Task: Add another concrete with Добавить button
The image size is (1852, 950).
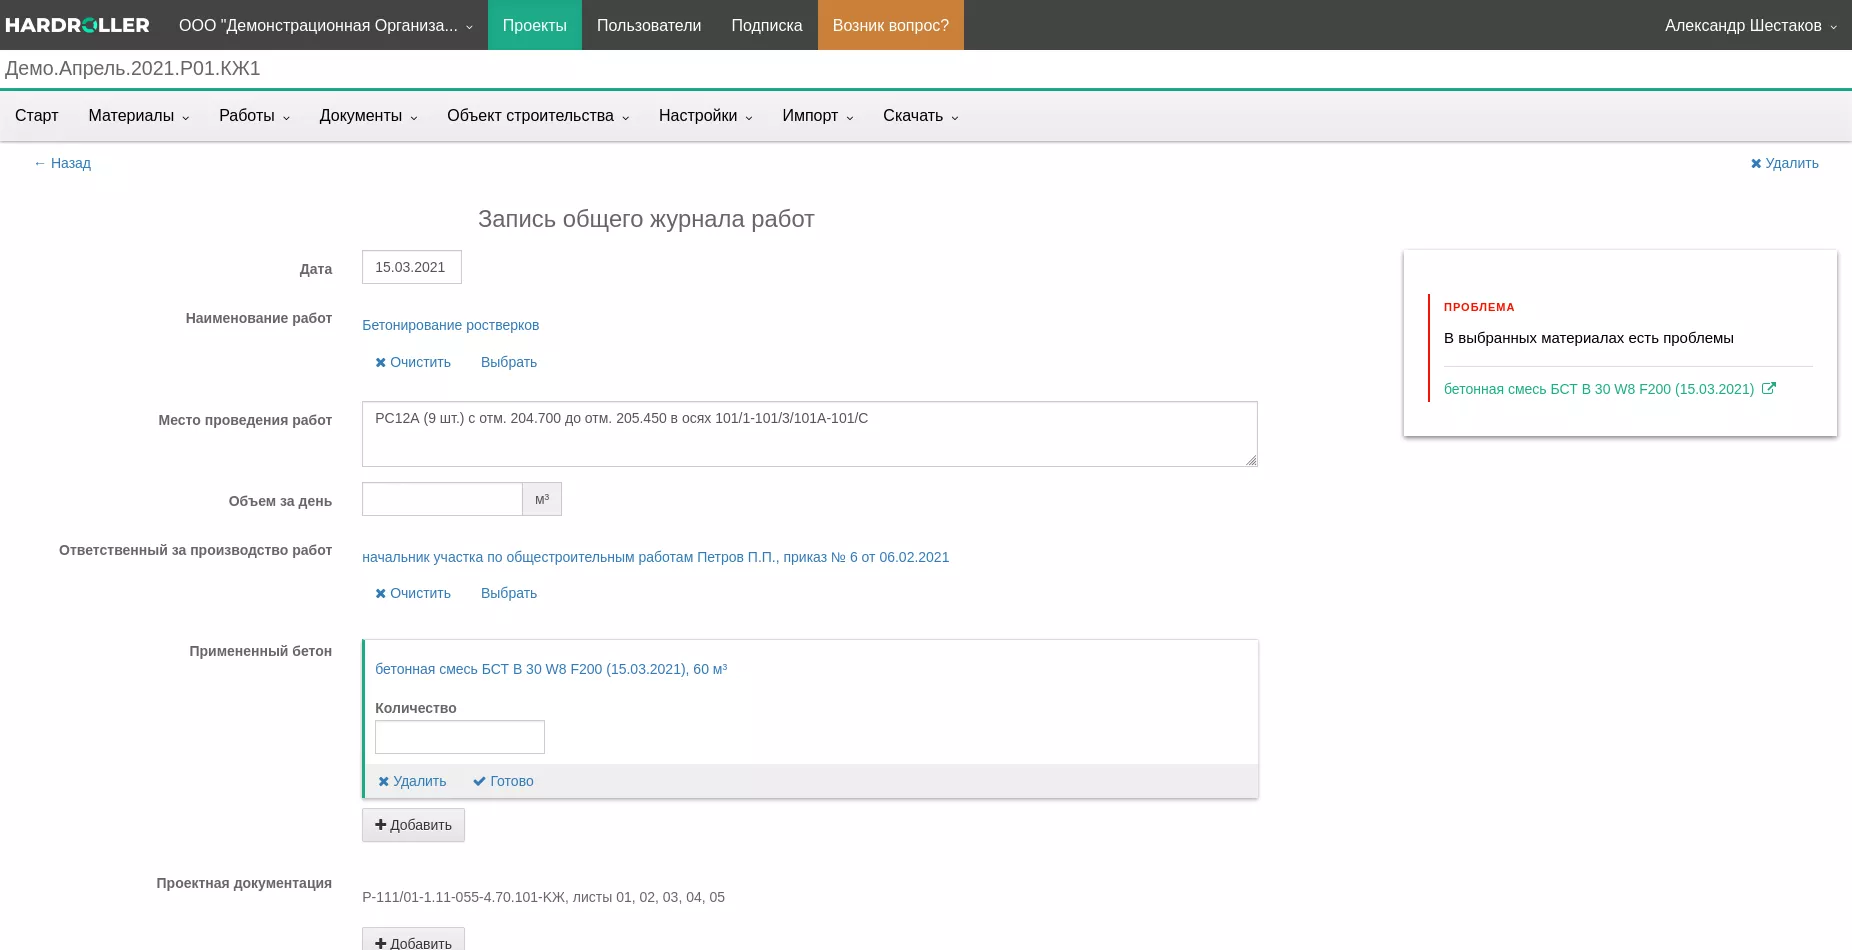Action: [x=413, y=825]
